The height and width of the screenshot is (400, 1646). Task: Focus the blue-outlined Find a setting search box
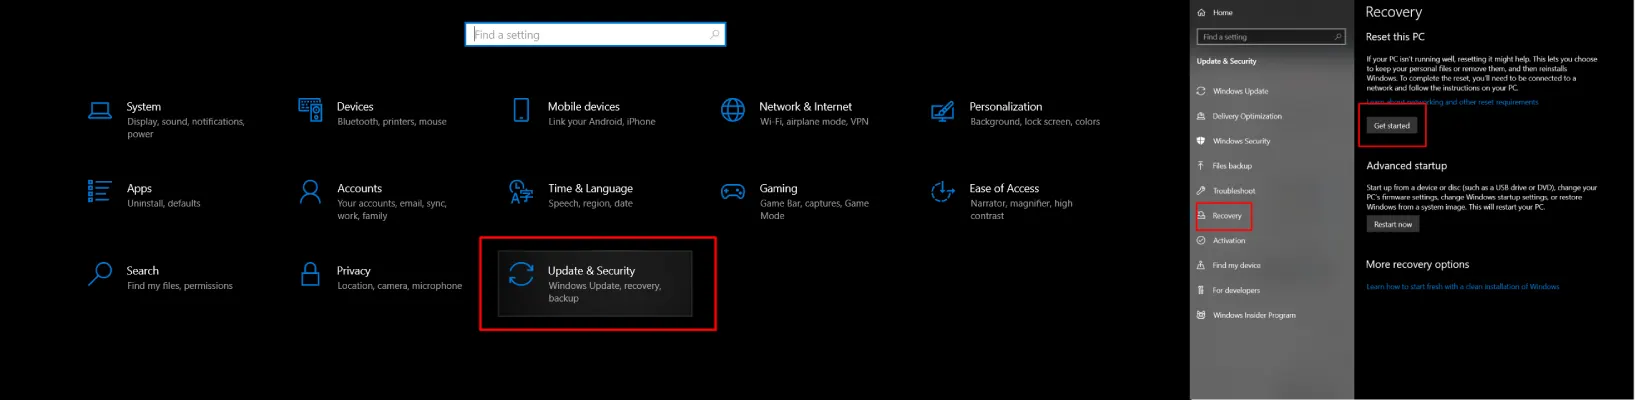pyautogui.click(x=595, y=35)
